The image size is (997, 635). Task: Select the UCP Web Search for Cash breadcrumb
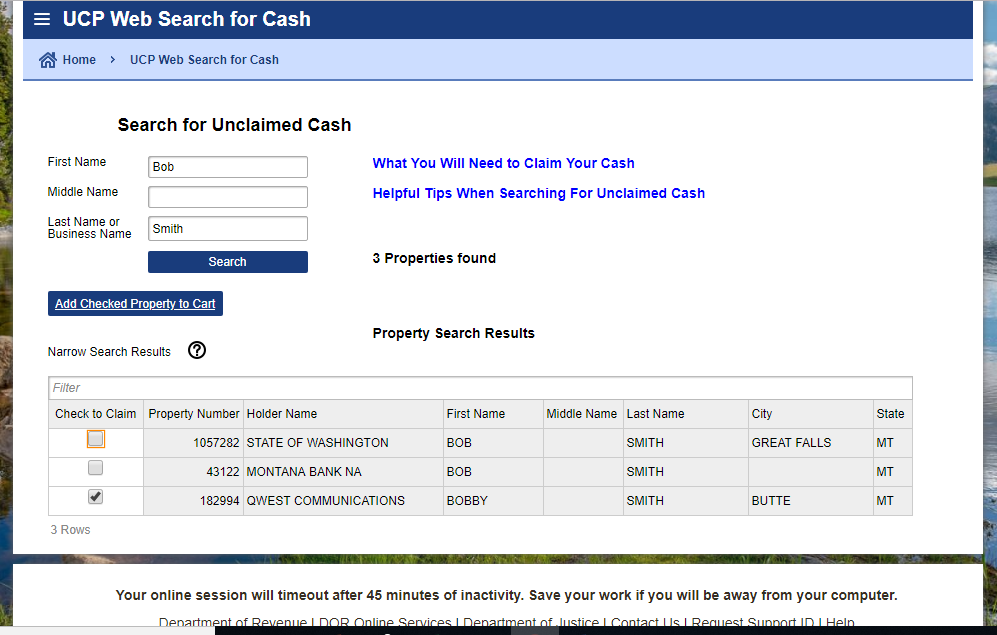[x=204, y=59]
